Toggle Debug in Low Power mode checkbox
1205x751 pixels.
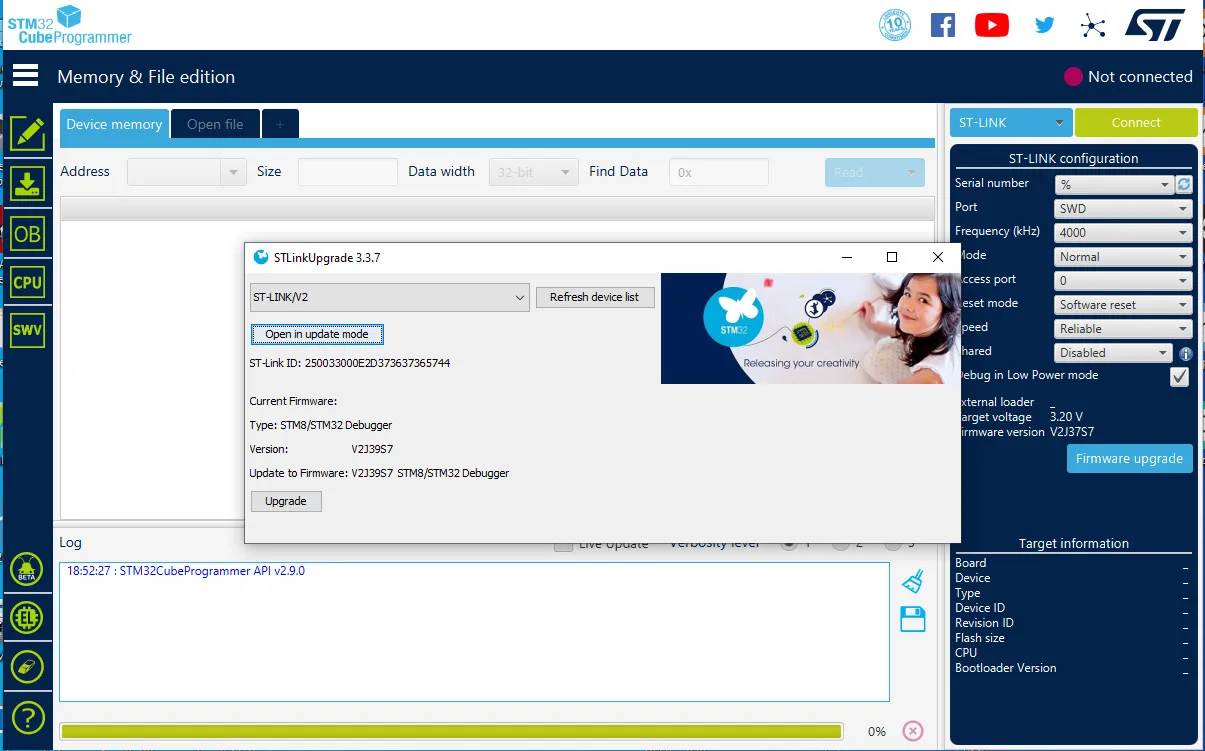[1180, 377]
